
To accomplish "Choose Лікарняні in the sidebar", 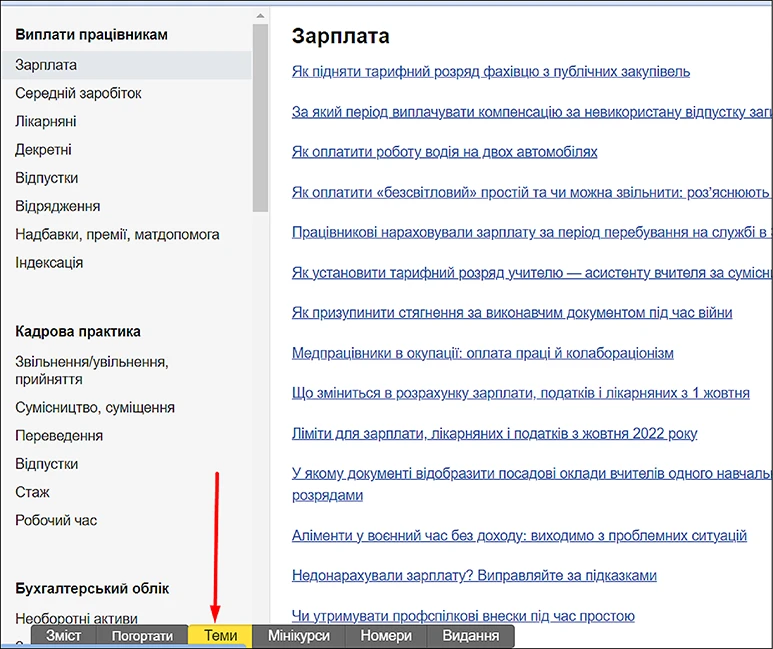I will point(46,121).
